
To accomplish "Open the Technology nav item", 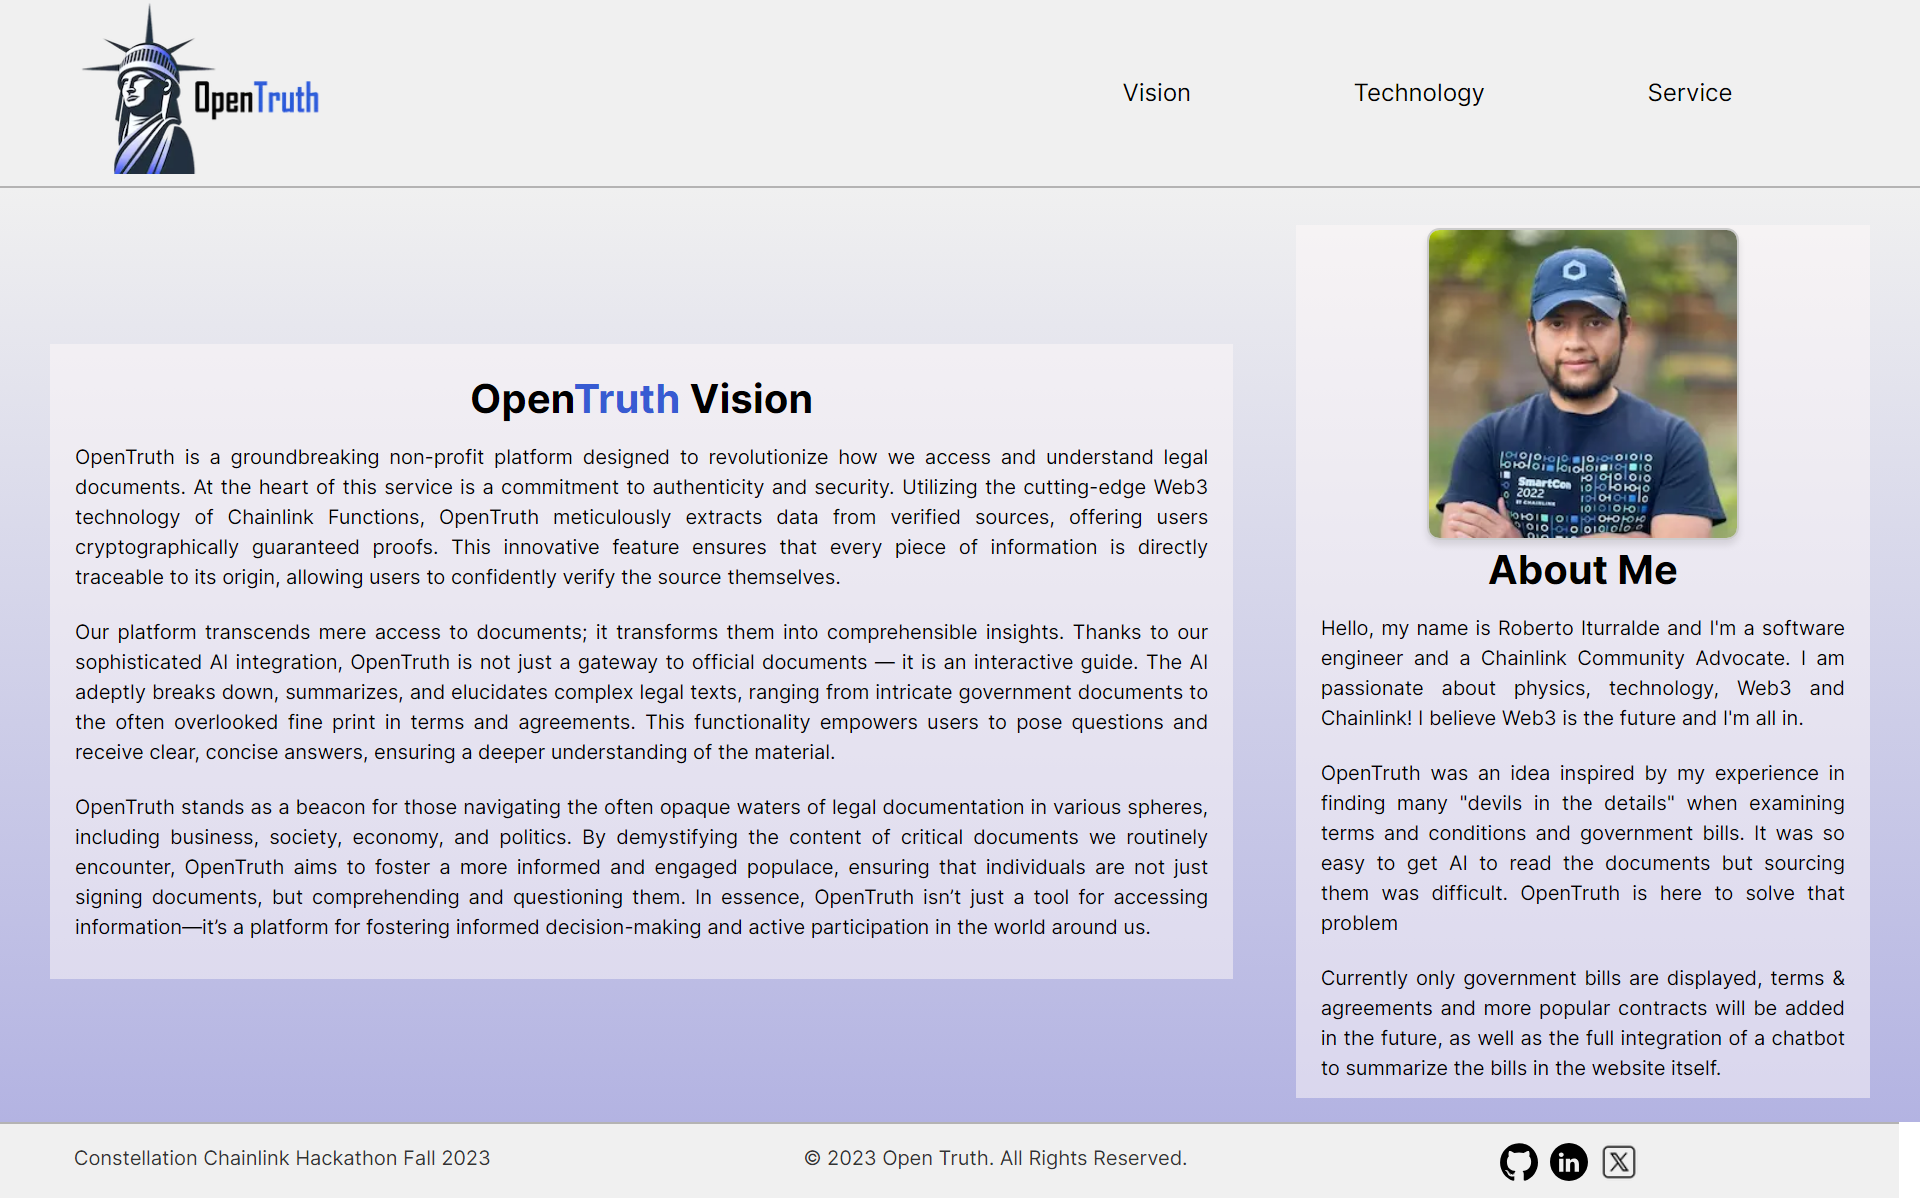I will click(1418, 93).
